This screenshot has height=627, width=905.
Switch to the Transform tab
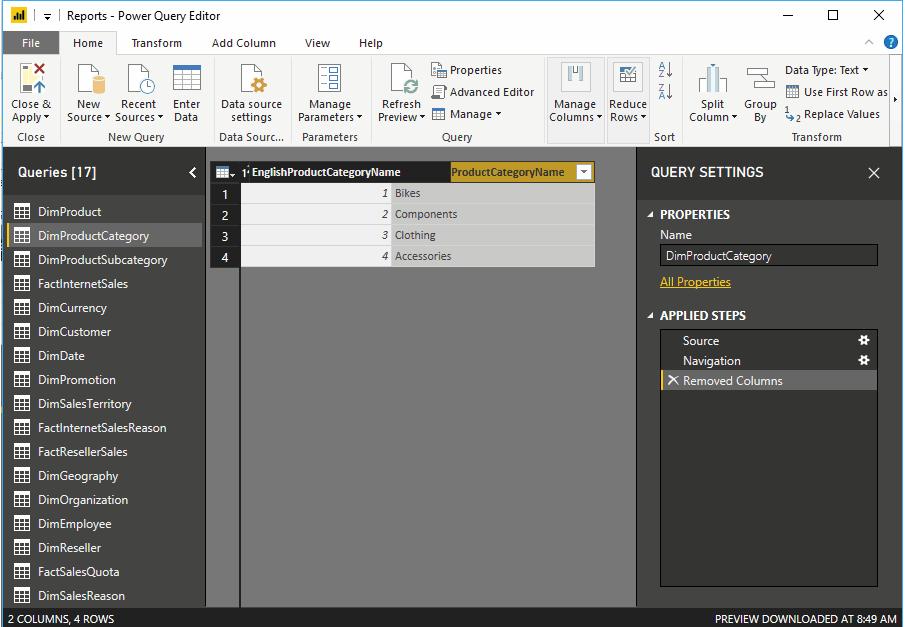[156, 43]
